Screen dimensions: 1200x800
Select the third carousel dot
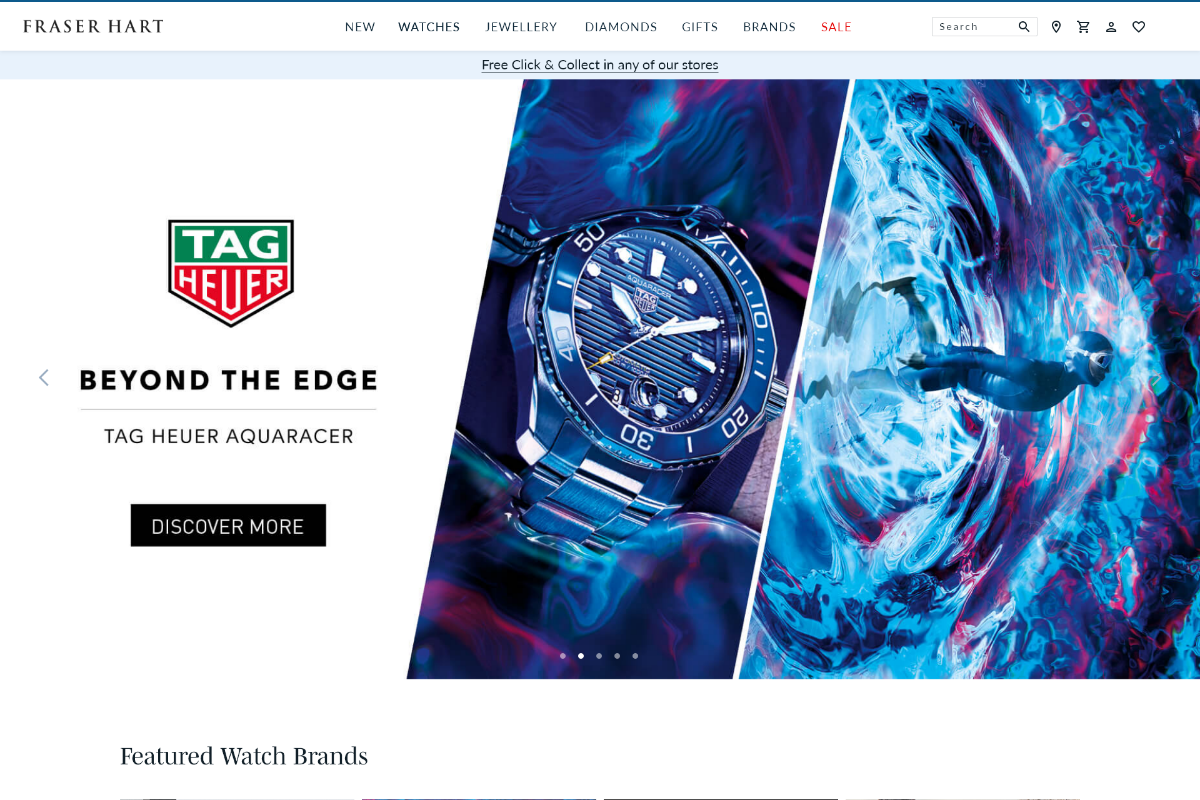pos(599,656)
